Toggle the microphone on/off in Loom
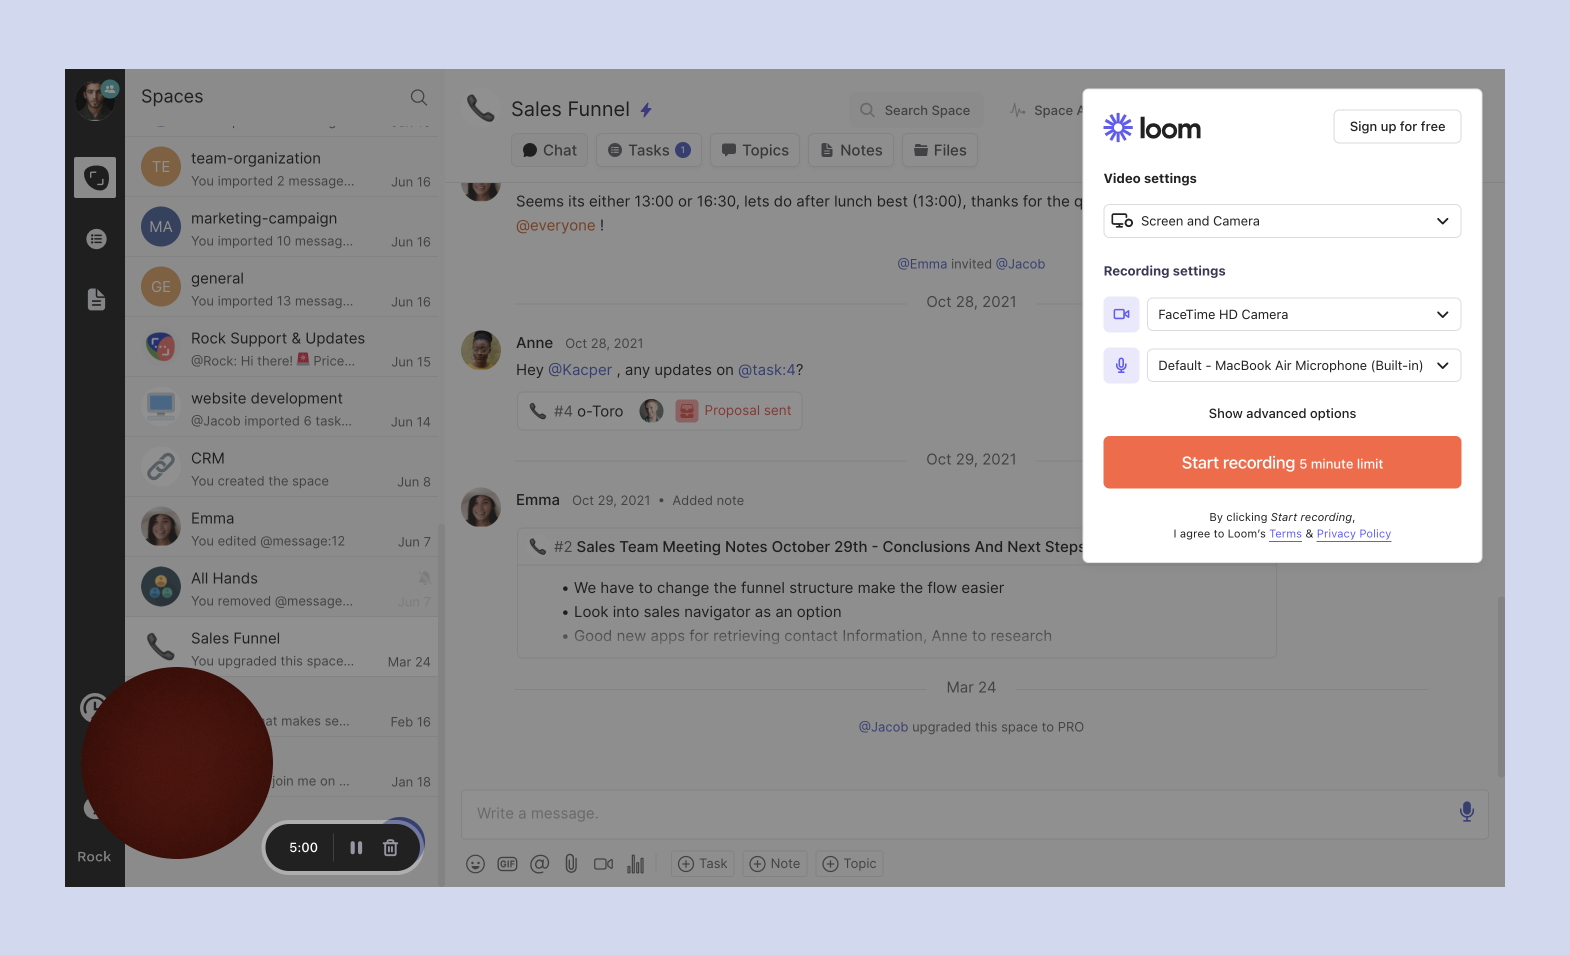Image resolution: width=1570 pixels, height=955 pixels. click(1121, 365)
